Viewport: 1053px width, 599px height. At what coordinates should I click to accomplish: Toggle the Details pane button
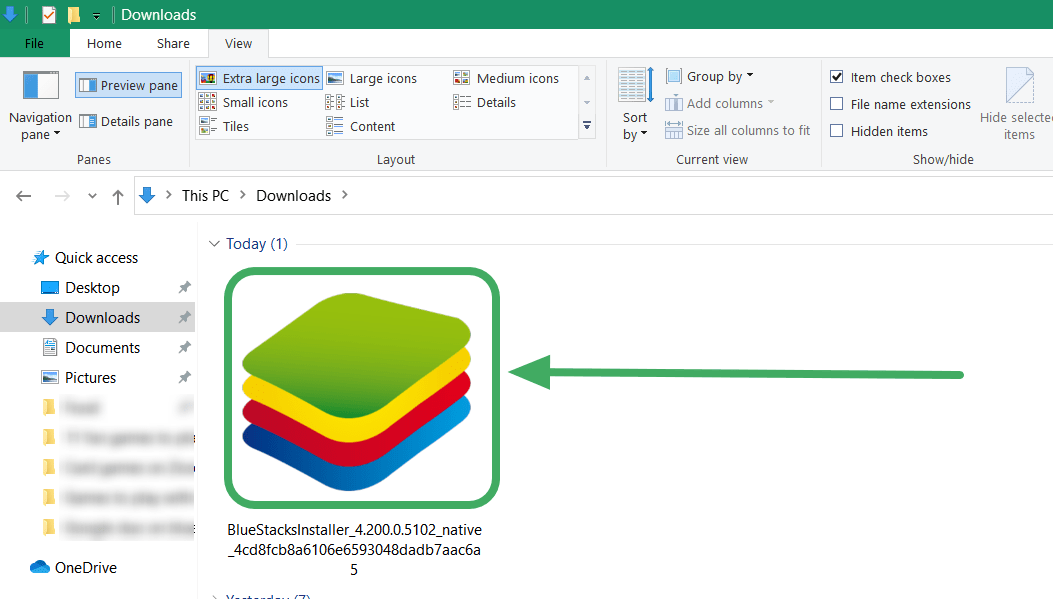(126, 122)
